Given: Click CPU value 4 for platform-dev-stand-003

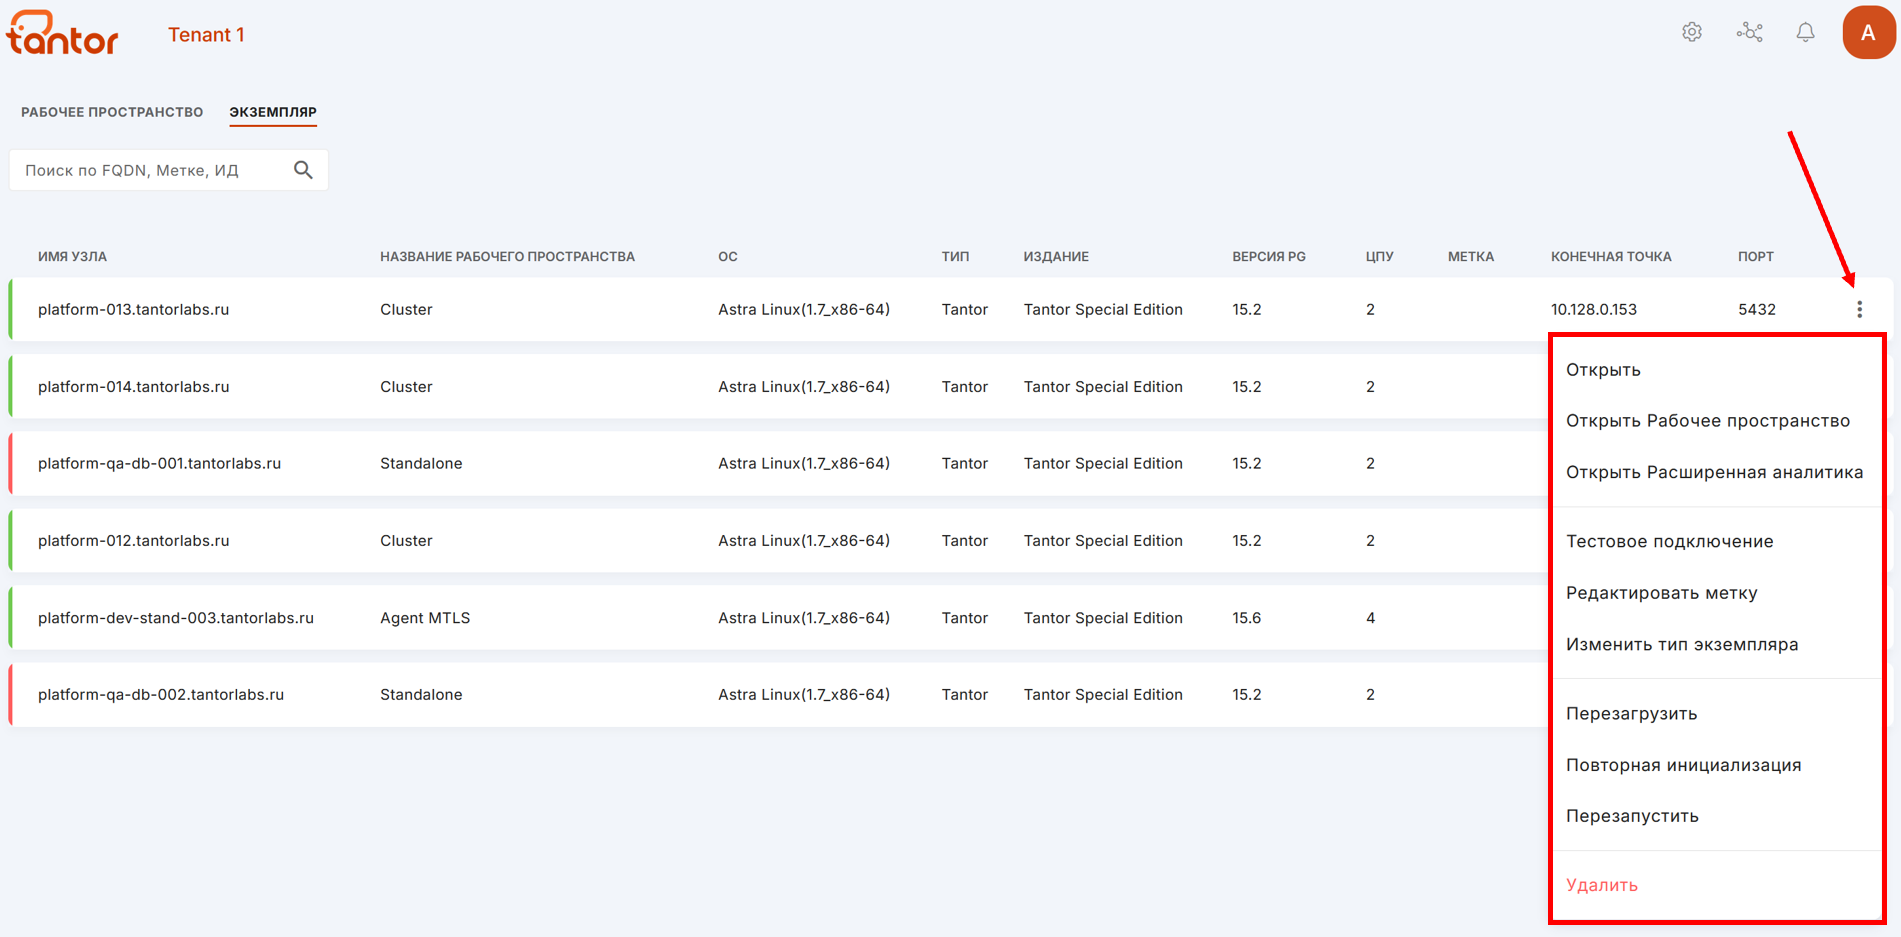Looking at the screenshot, I should [1370, 618].
